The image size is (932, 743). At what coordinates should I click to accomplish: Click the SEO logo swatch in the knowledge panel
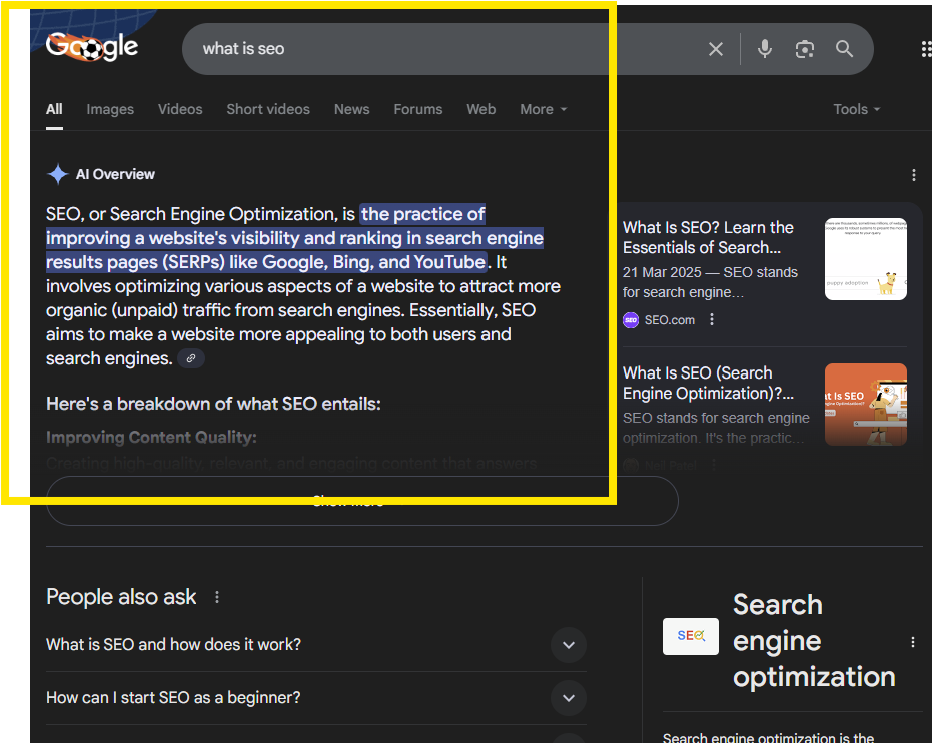pyautogui.click(x=690, y=635)
